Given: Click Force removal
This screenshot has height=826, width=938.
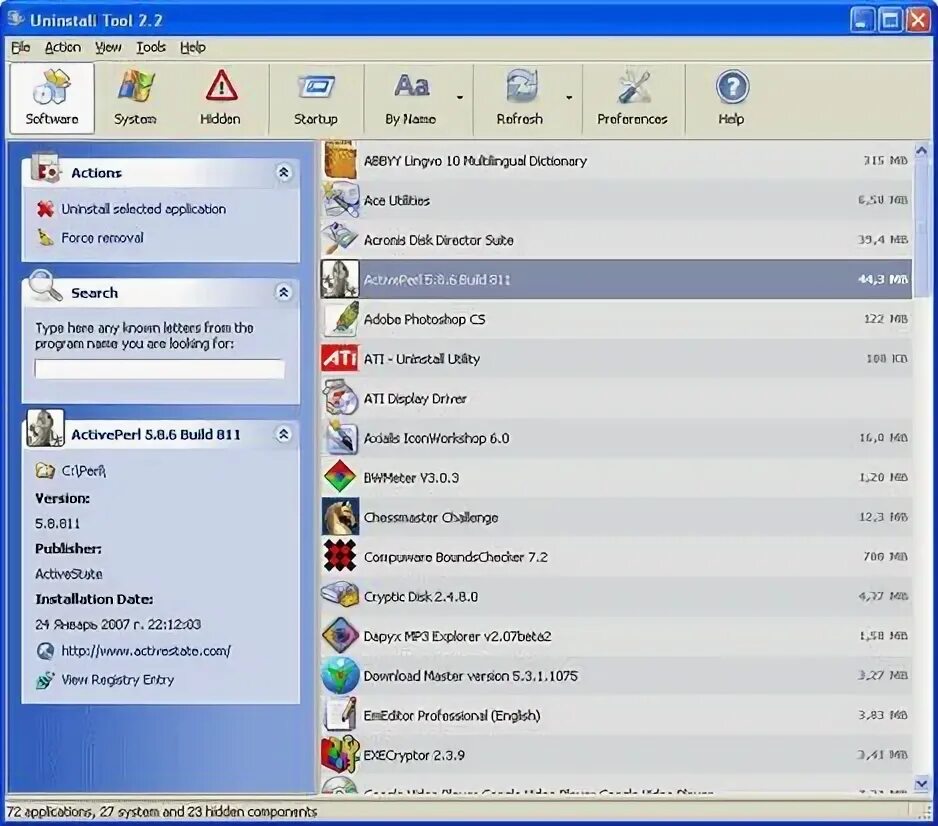Looking at the screenshot, I should [102, 237].
